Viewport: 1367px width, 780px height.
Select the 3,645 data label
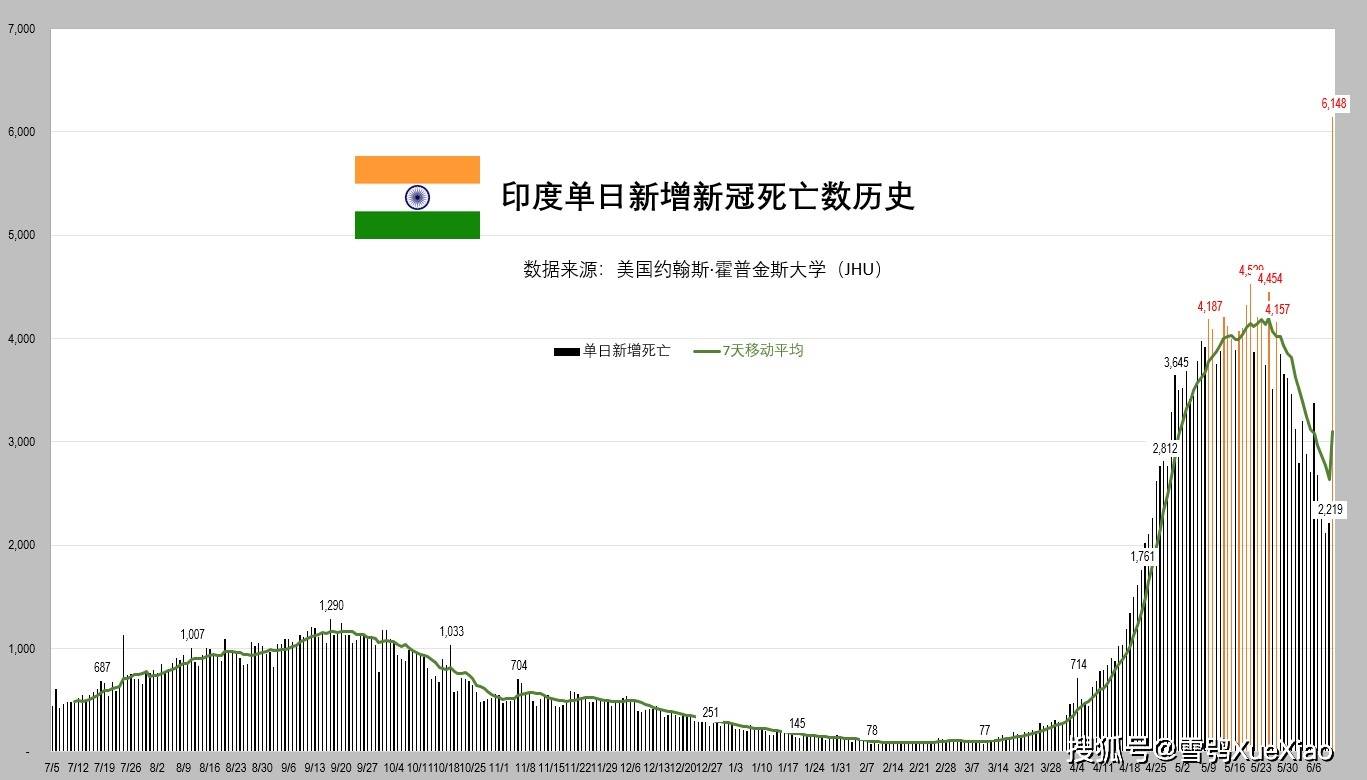click(1177, 362)
